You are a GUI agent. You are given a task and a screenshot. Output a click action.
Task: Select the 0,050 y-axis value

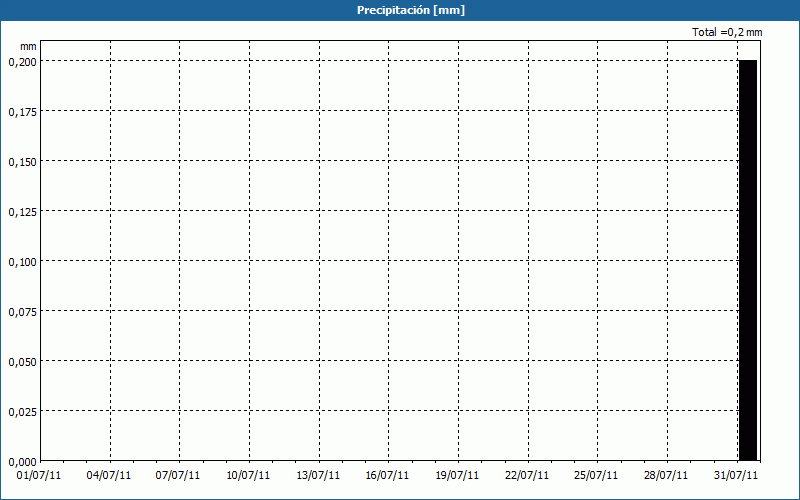(x=23, y=362)
